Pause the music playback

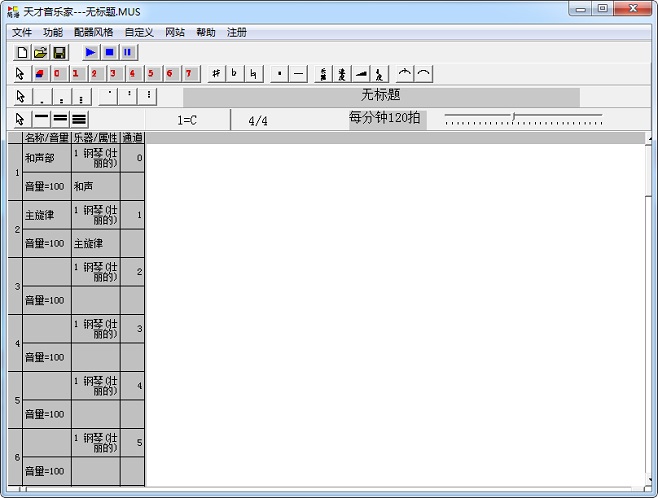point(128,52)
